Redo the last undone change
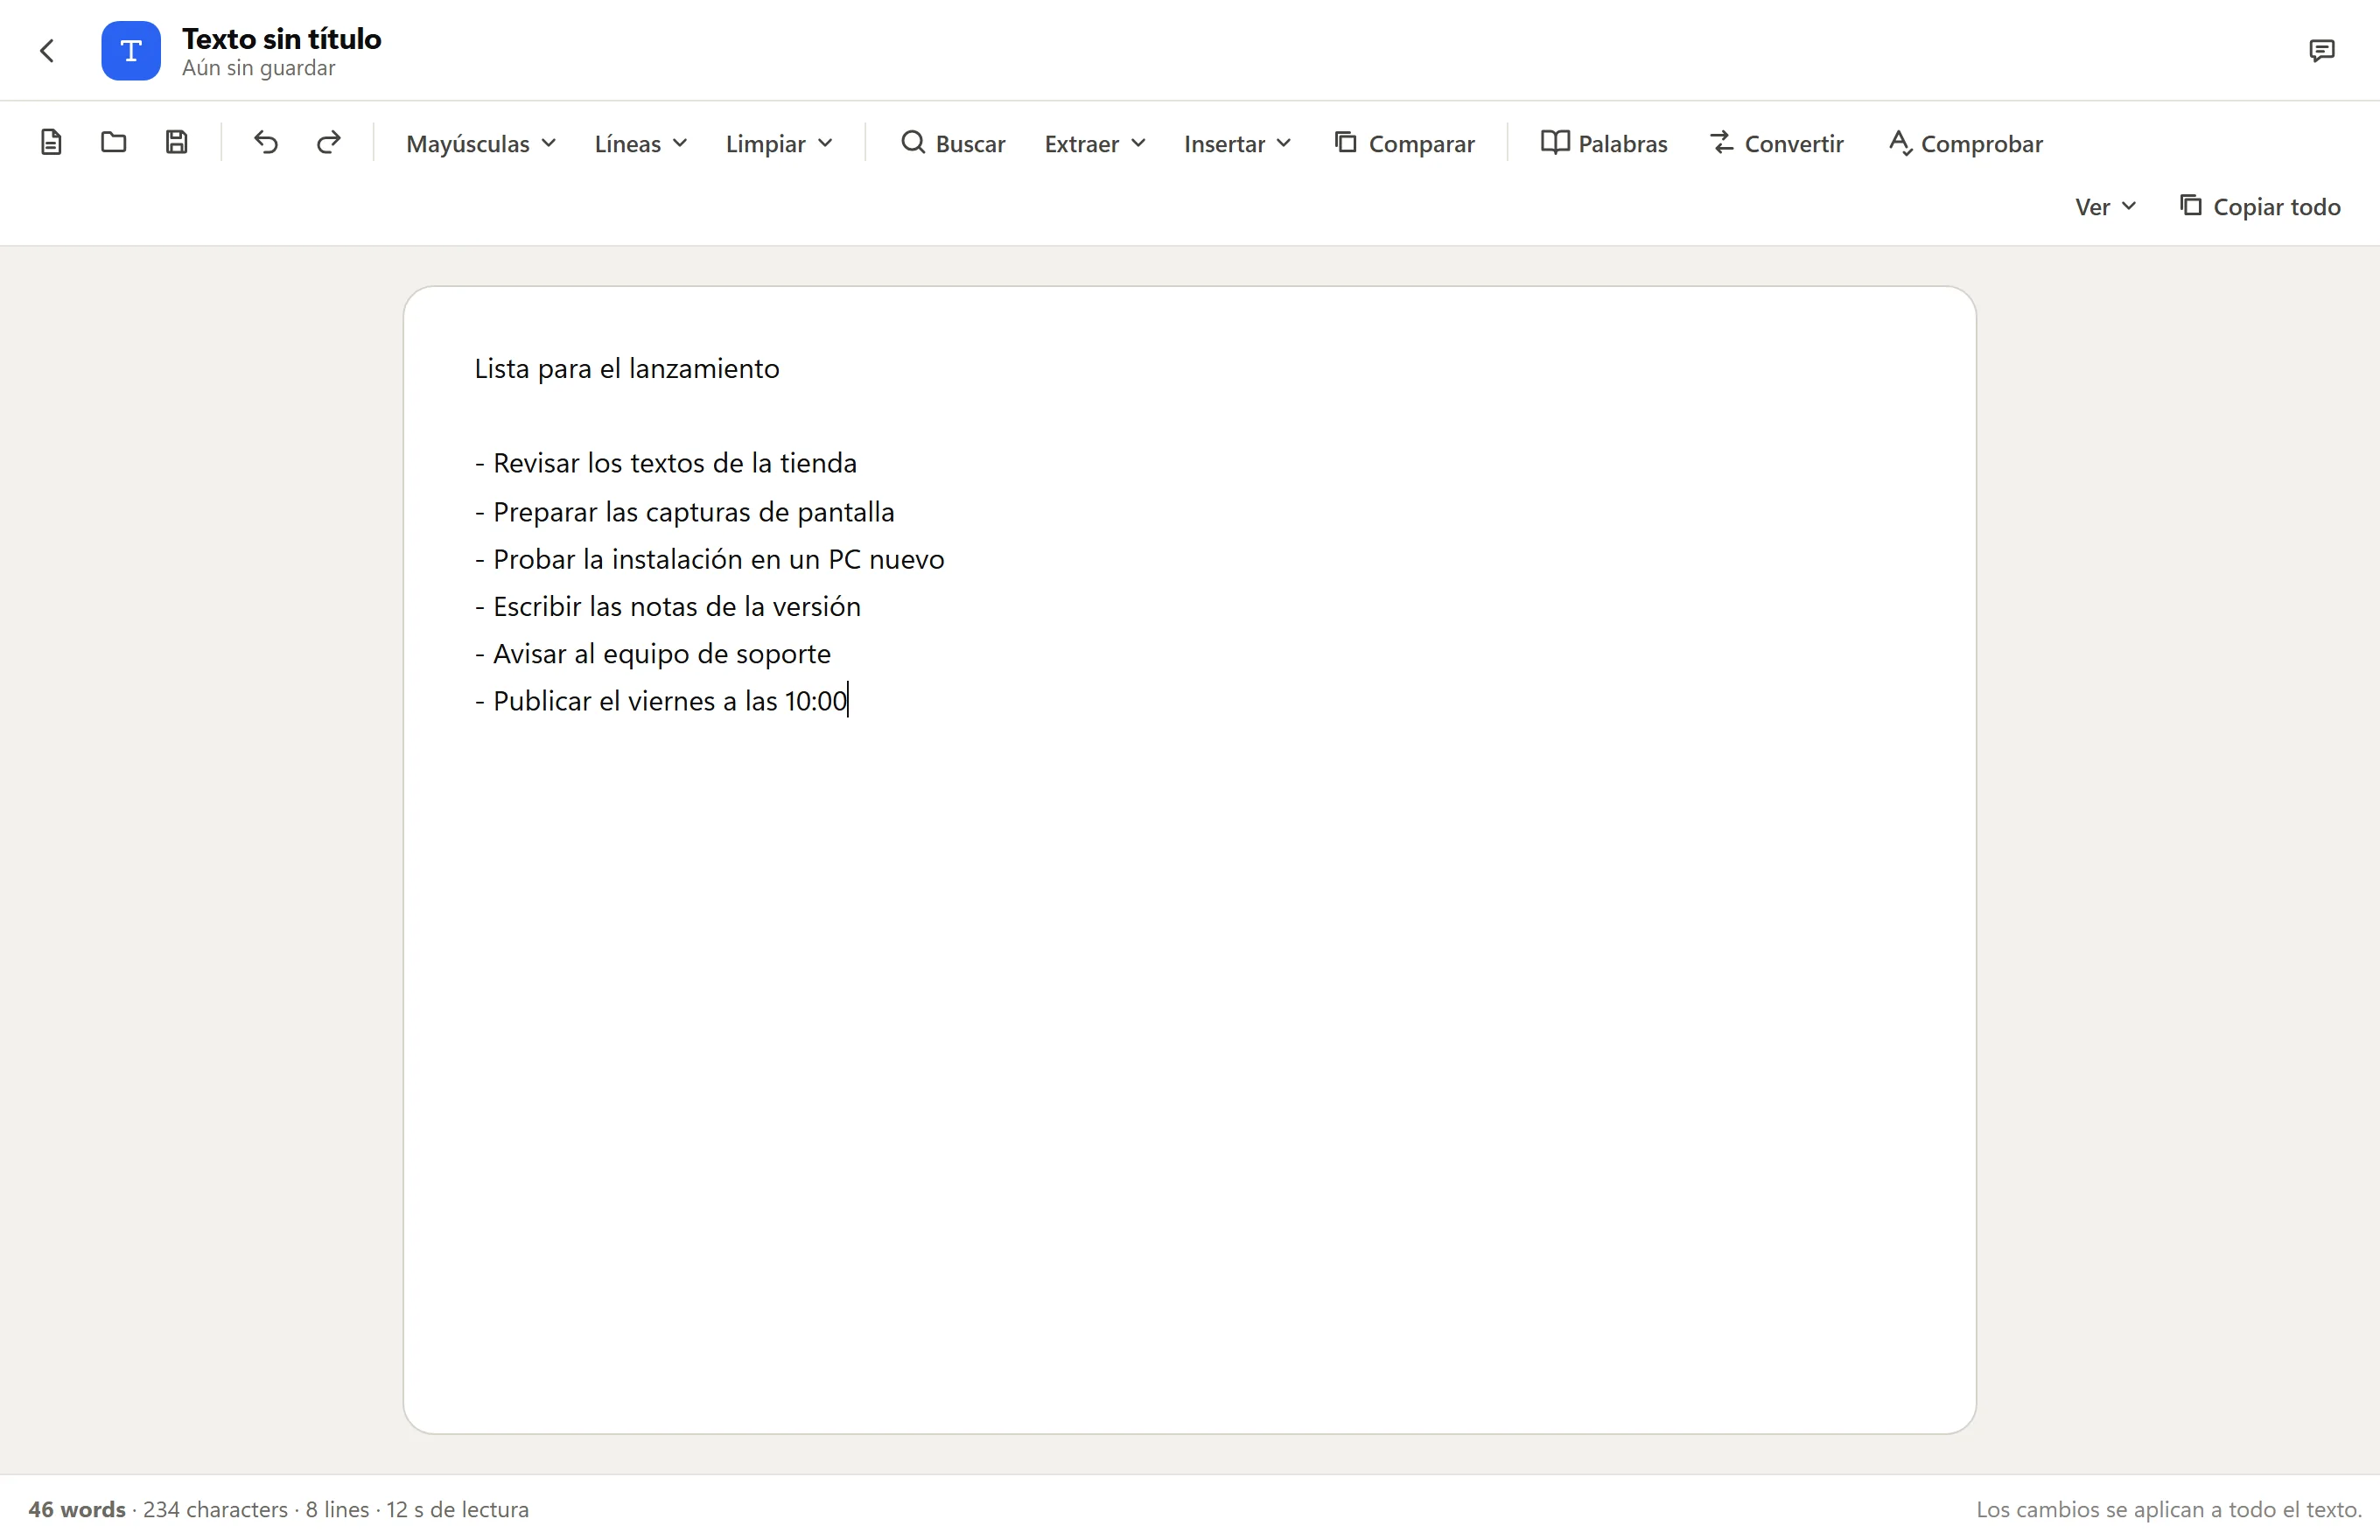This screenshot has width=2380, height=1540. pyautogui.click(x=329, y=143)
